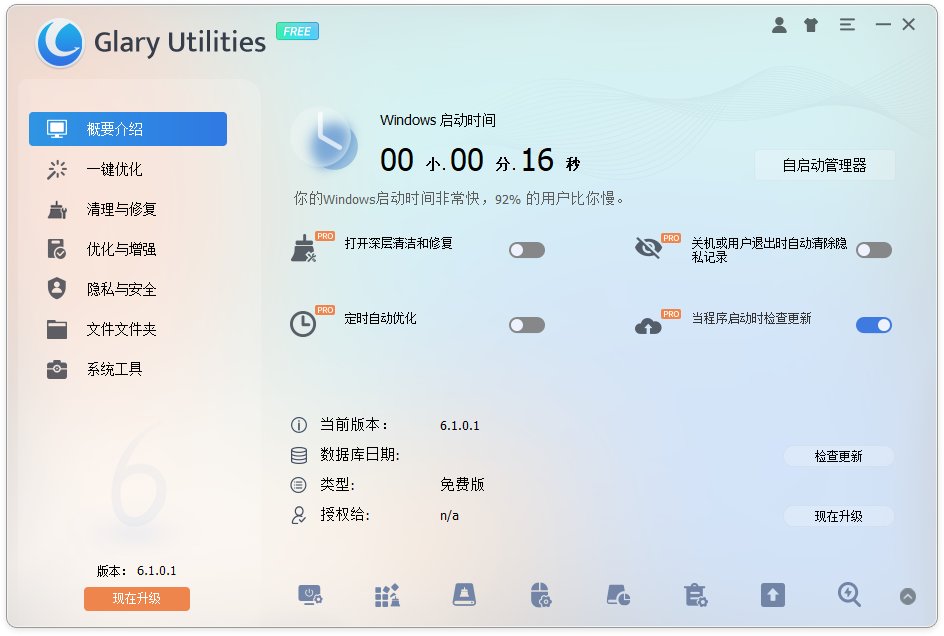This screenshot has height=636, width=944.
Task: Open the up-arrow software update icon
Action: point(772,595)
